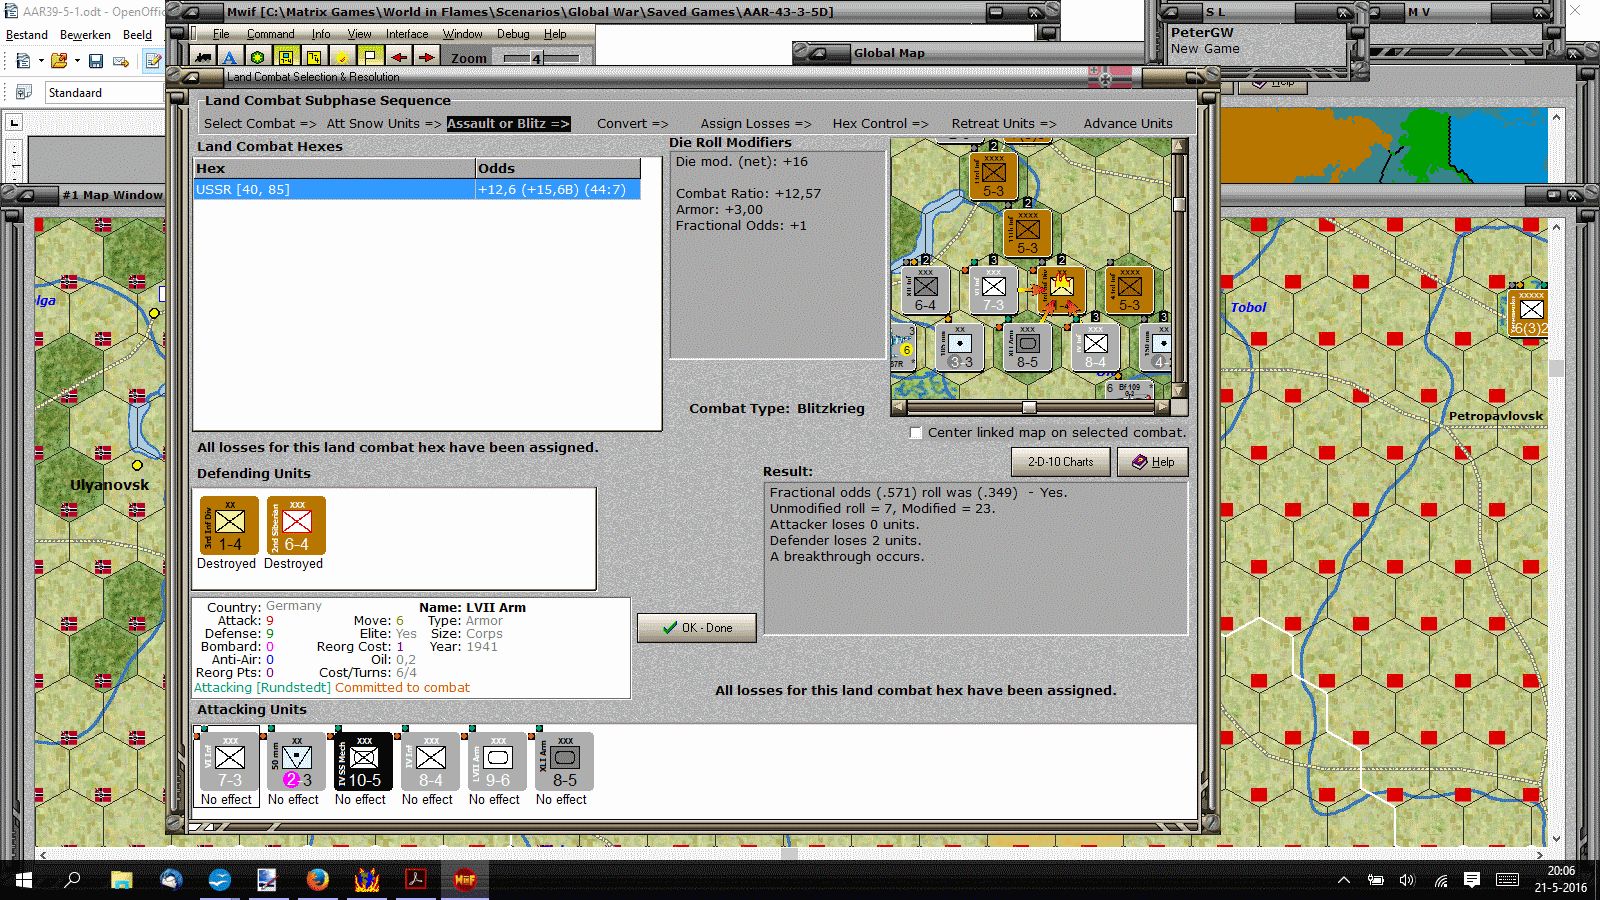
Task: Select the IV SS Mech 10-5 attacking unit
Action: 363,762
